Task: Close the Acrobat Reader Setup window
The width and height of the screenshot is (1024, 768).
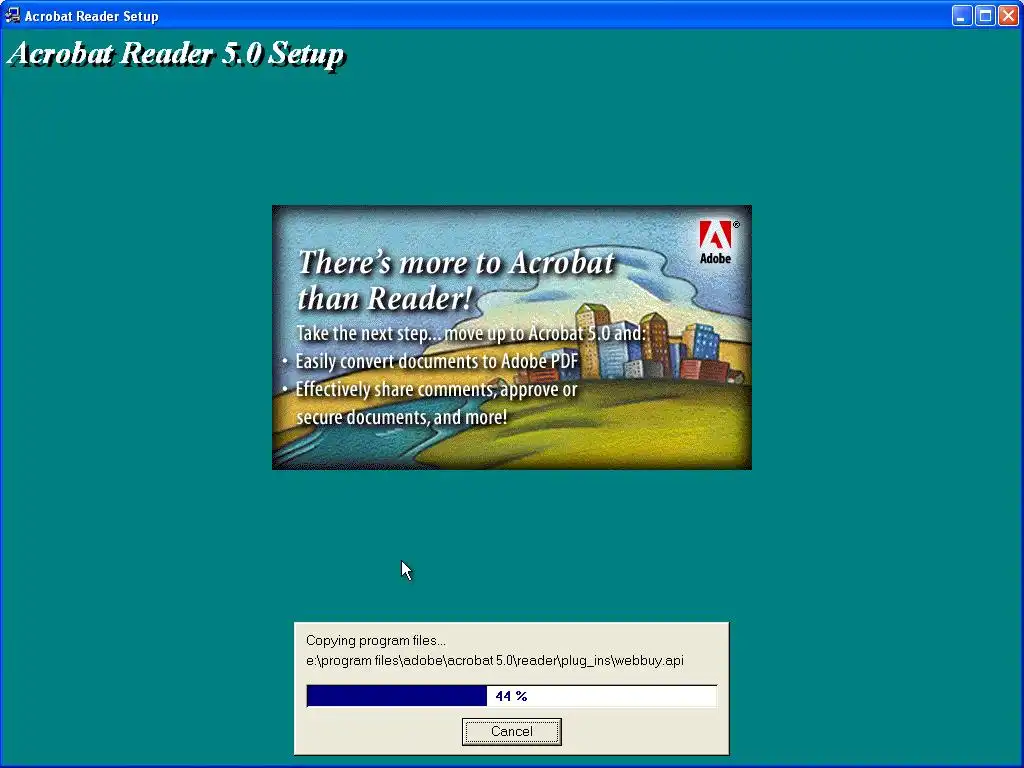Action: [1008, 16]
